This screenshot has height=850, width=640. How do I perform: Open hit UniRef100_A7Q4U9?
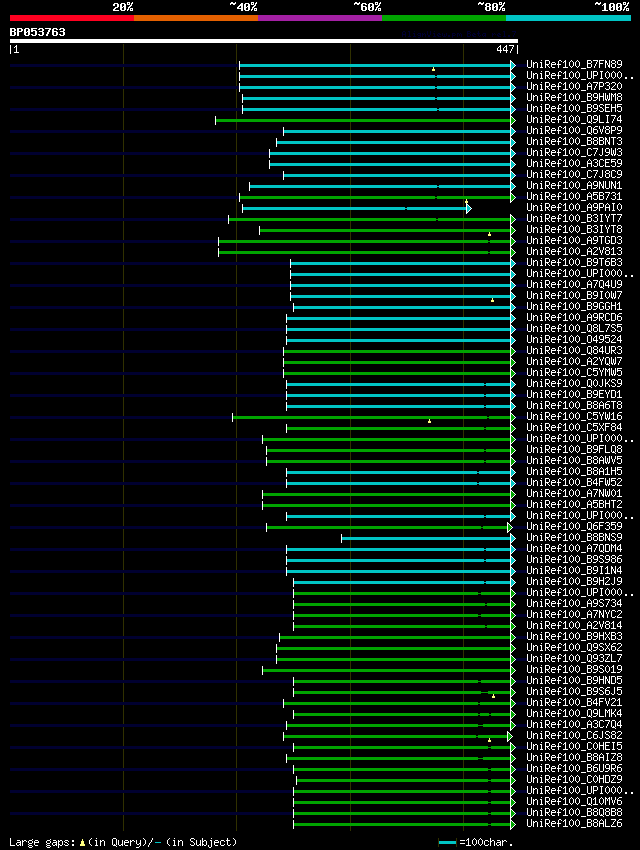tap(574, 284)
